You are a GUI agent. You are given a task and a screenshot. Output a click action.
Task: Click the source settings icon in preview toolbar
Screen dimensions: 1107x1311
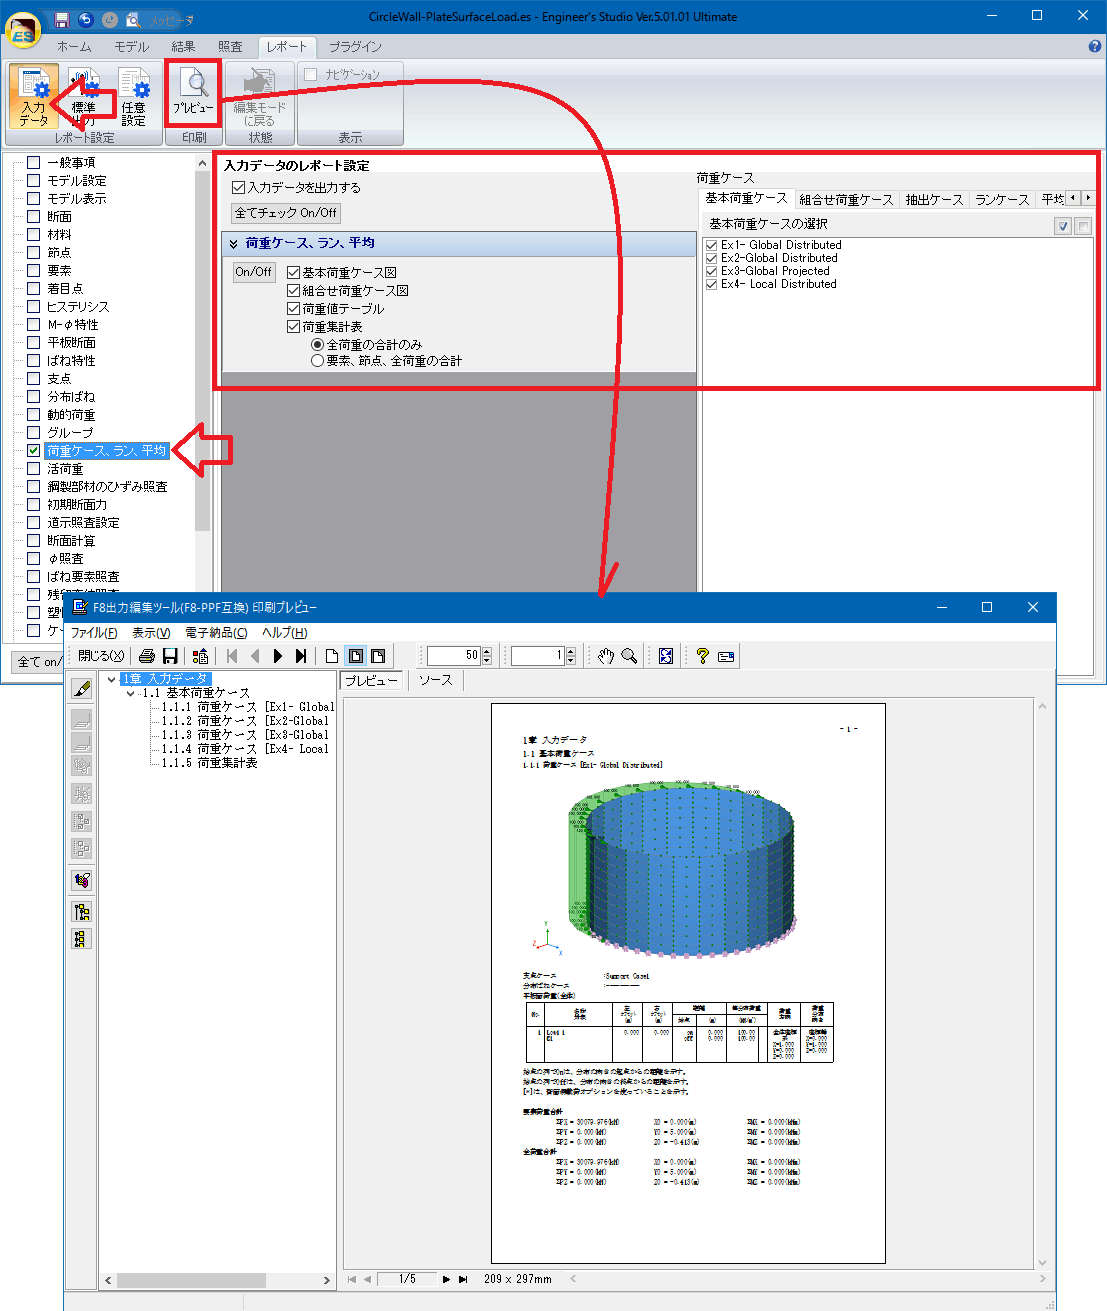point(201,656)
